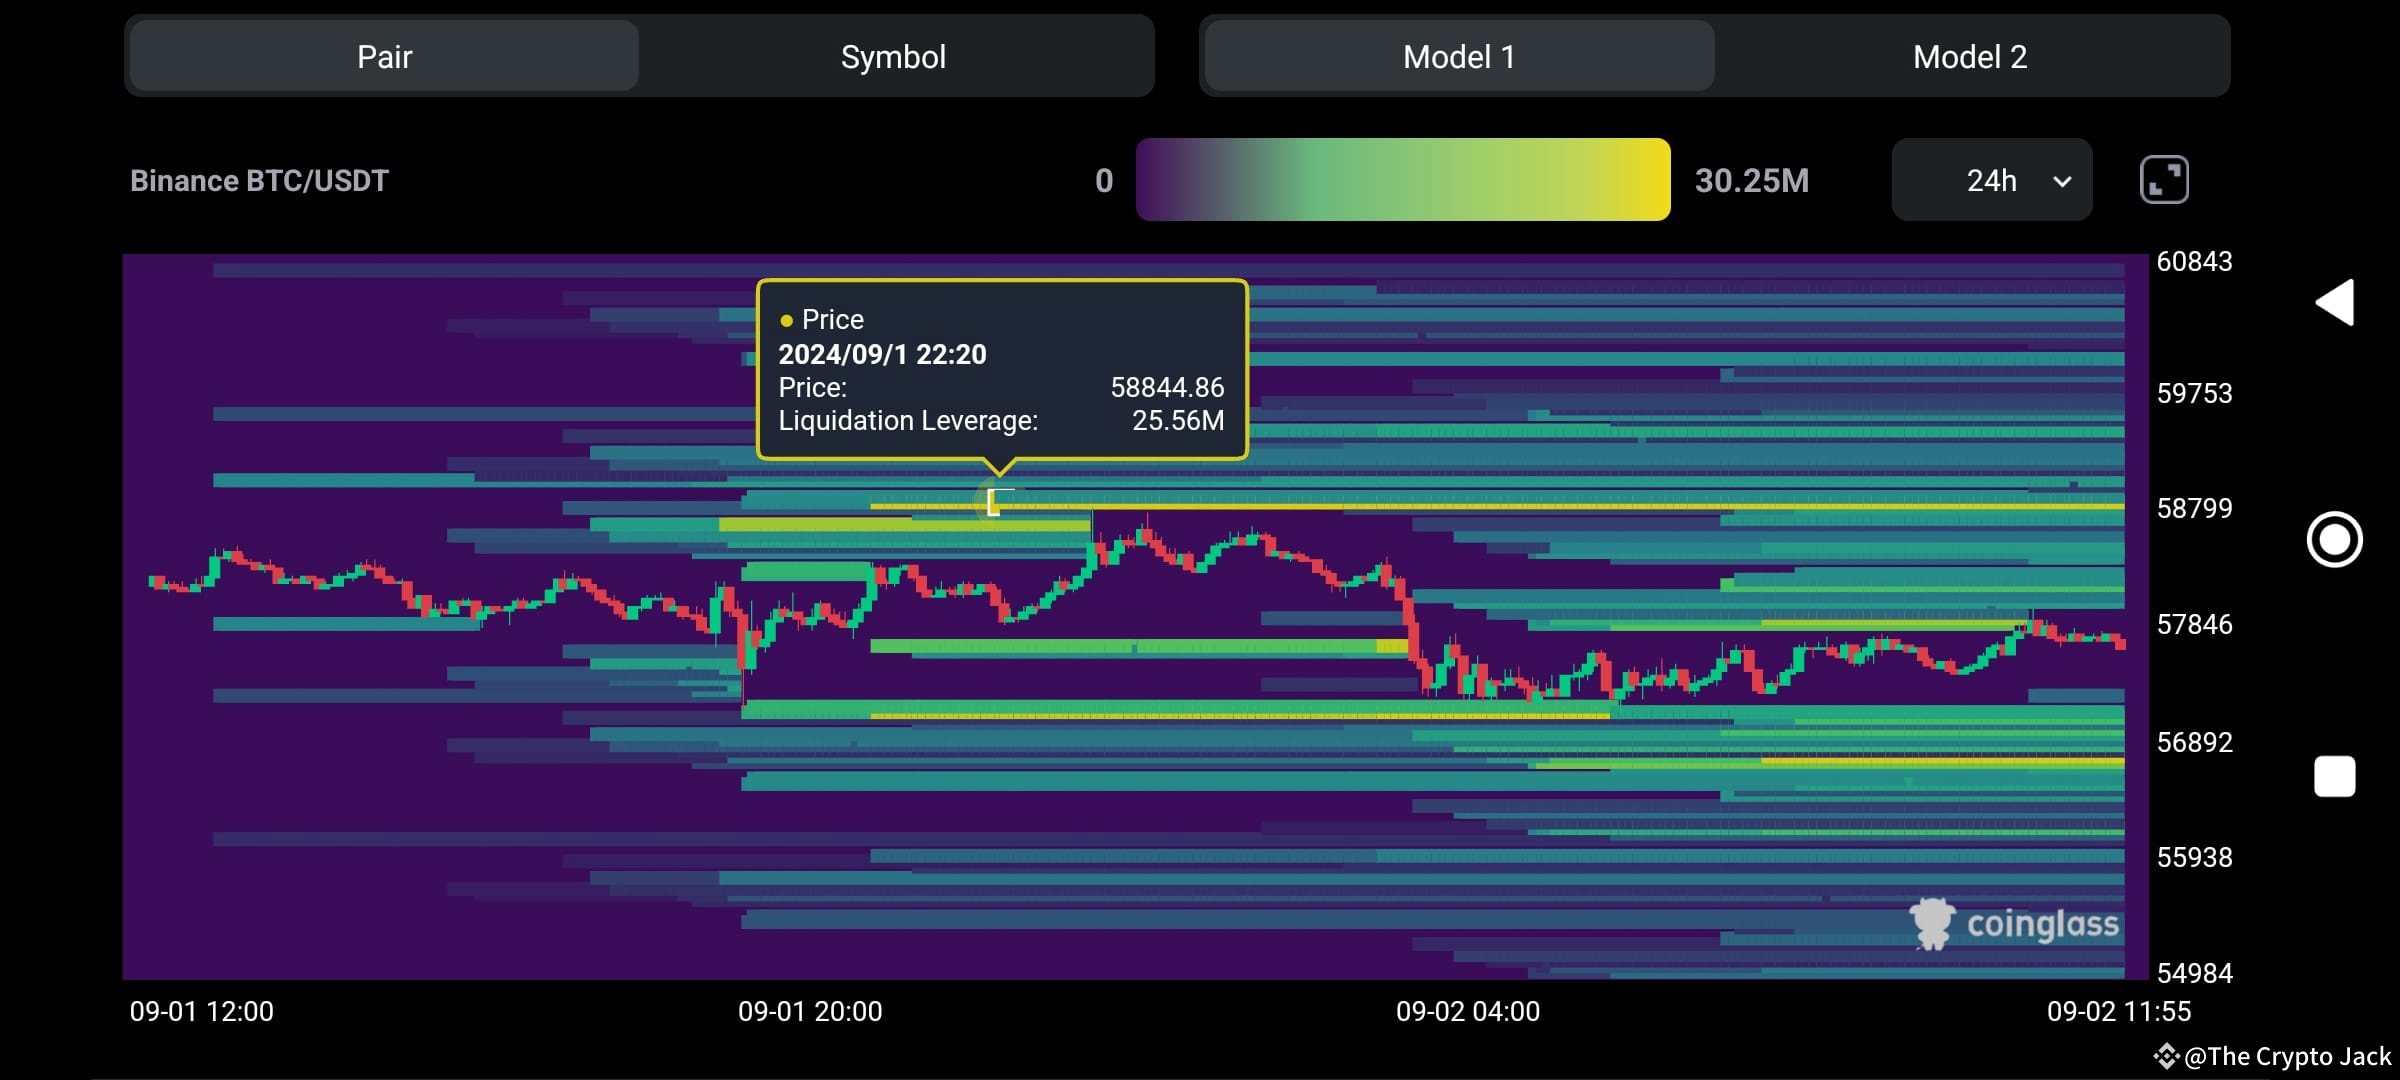Click the crosshair marker under tooltip
2400x1080 pixels.
[994, 501]
